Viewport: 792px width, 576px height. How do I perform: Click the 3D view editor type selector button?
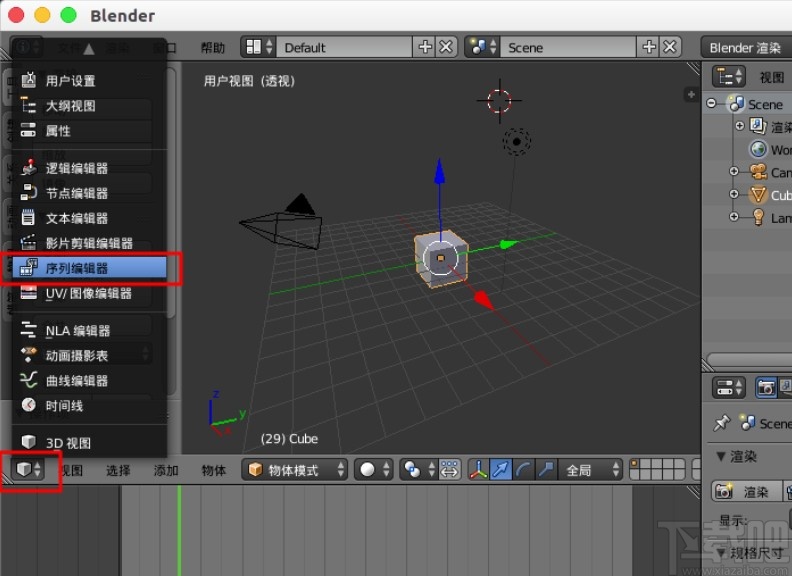(x=28, y=470)
